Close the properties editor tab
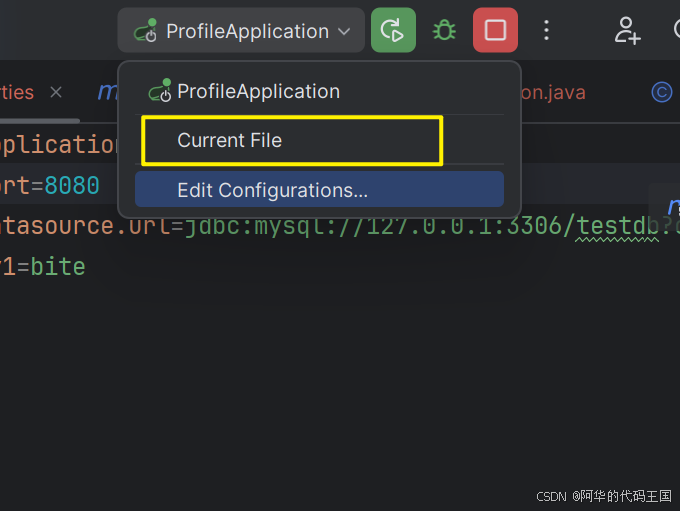The image size is (680, 511). [x=56, y=92]
